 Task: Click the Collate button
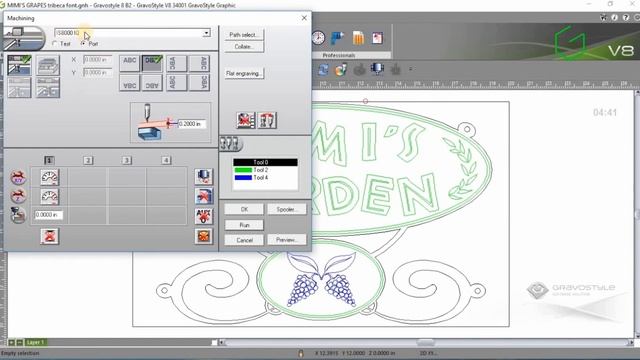pyautogui.click(x=244, y=47)
